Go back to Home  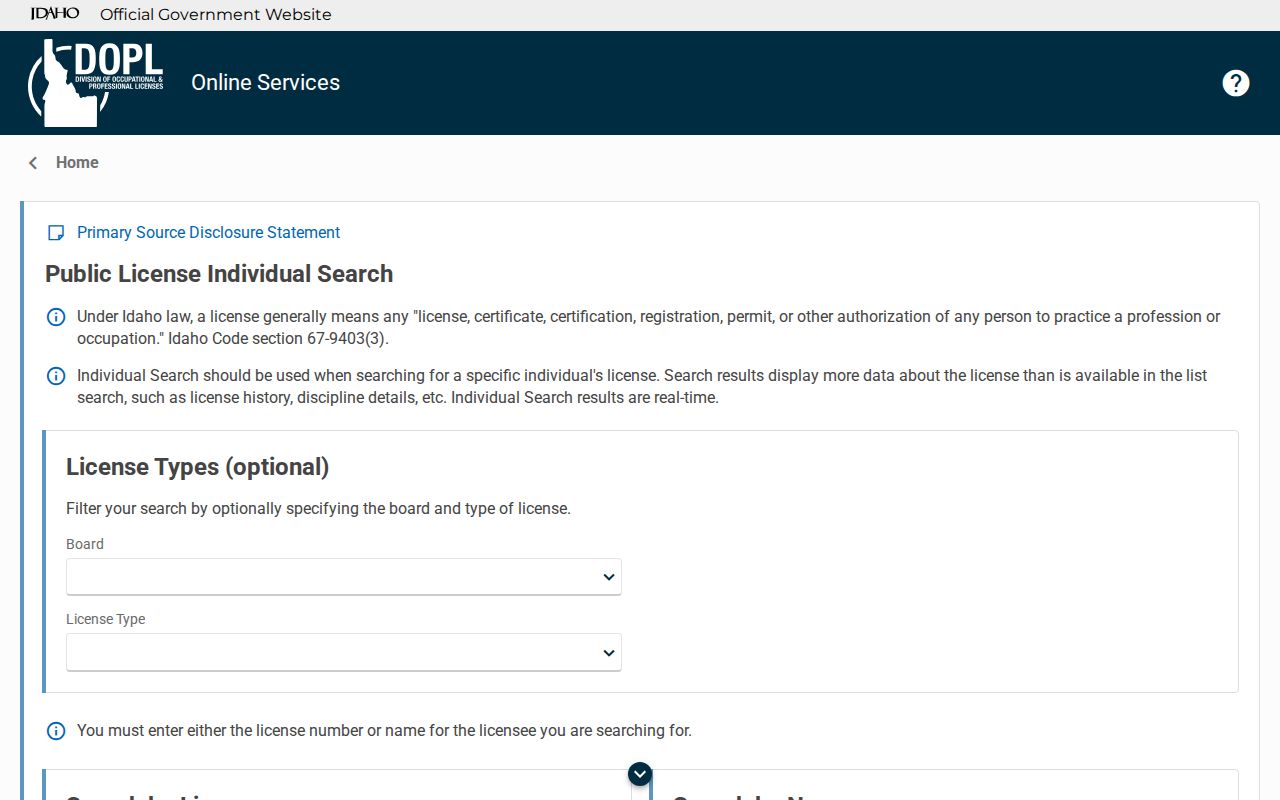77,163
